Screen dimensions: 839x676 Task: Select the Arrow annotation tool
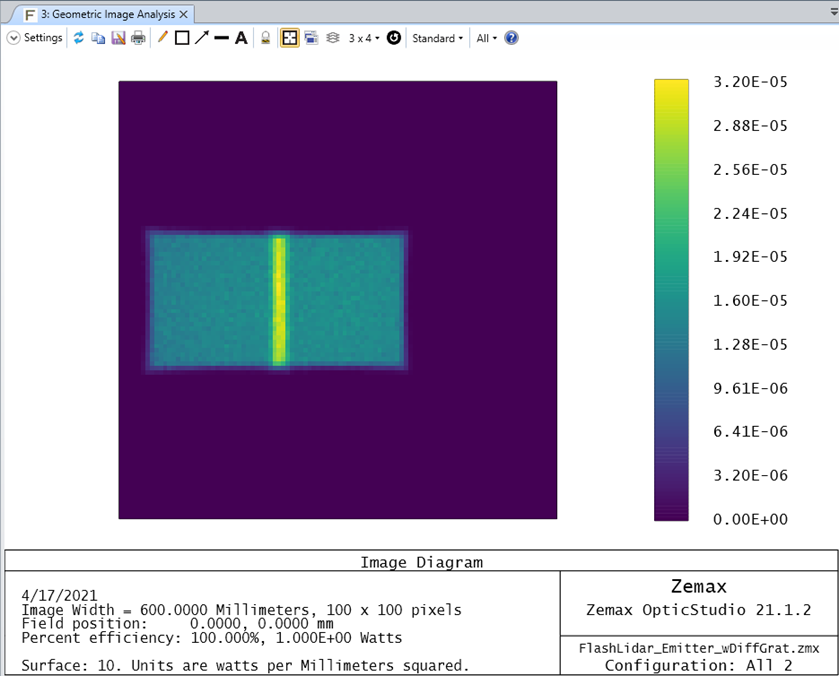point(203,38)
